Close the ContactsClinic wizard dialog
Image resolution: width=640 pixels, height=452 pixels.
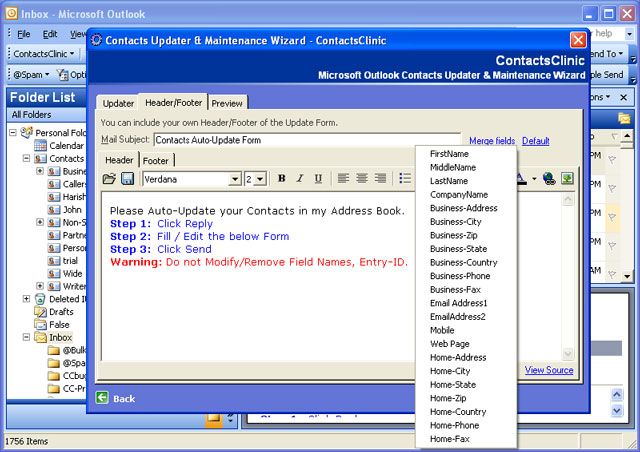pyautogui.click(x=578, y=40)
